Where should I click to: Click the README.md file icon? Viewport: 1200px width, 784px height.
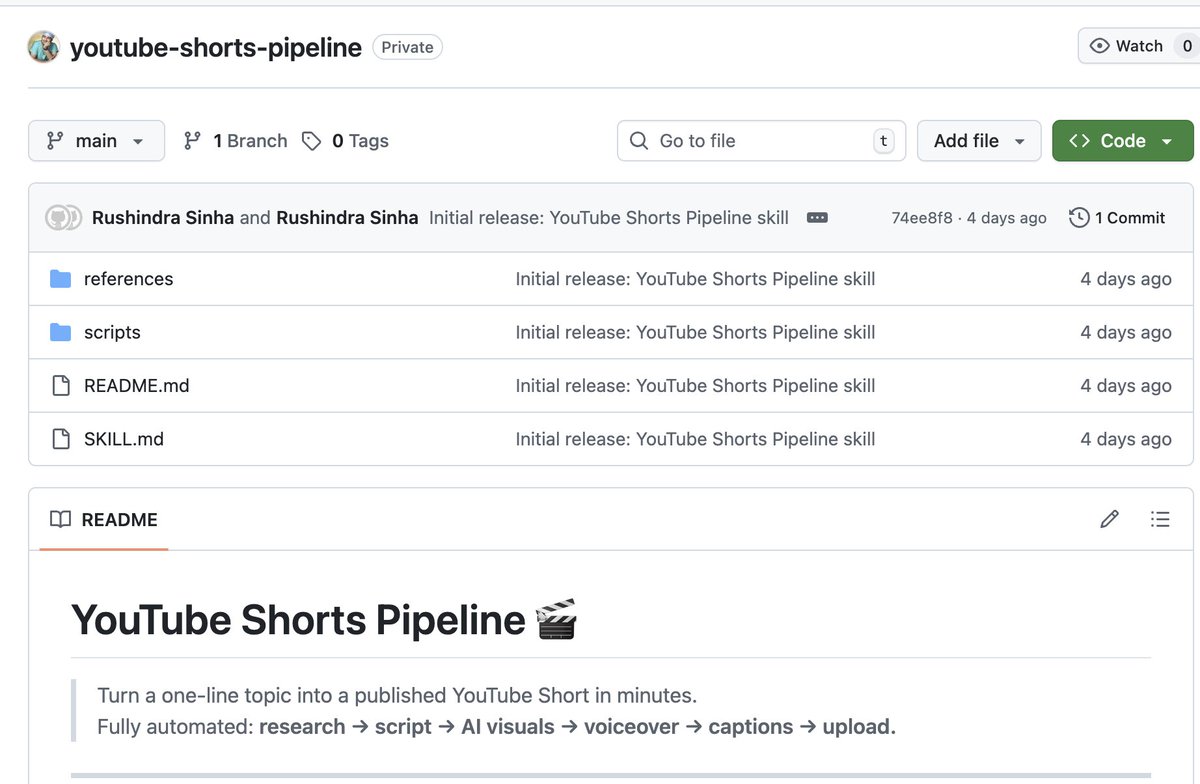[x=60, y=385]
